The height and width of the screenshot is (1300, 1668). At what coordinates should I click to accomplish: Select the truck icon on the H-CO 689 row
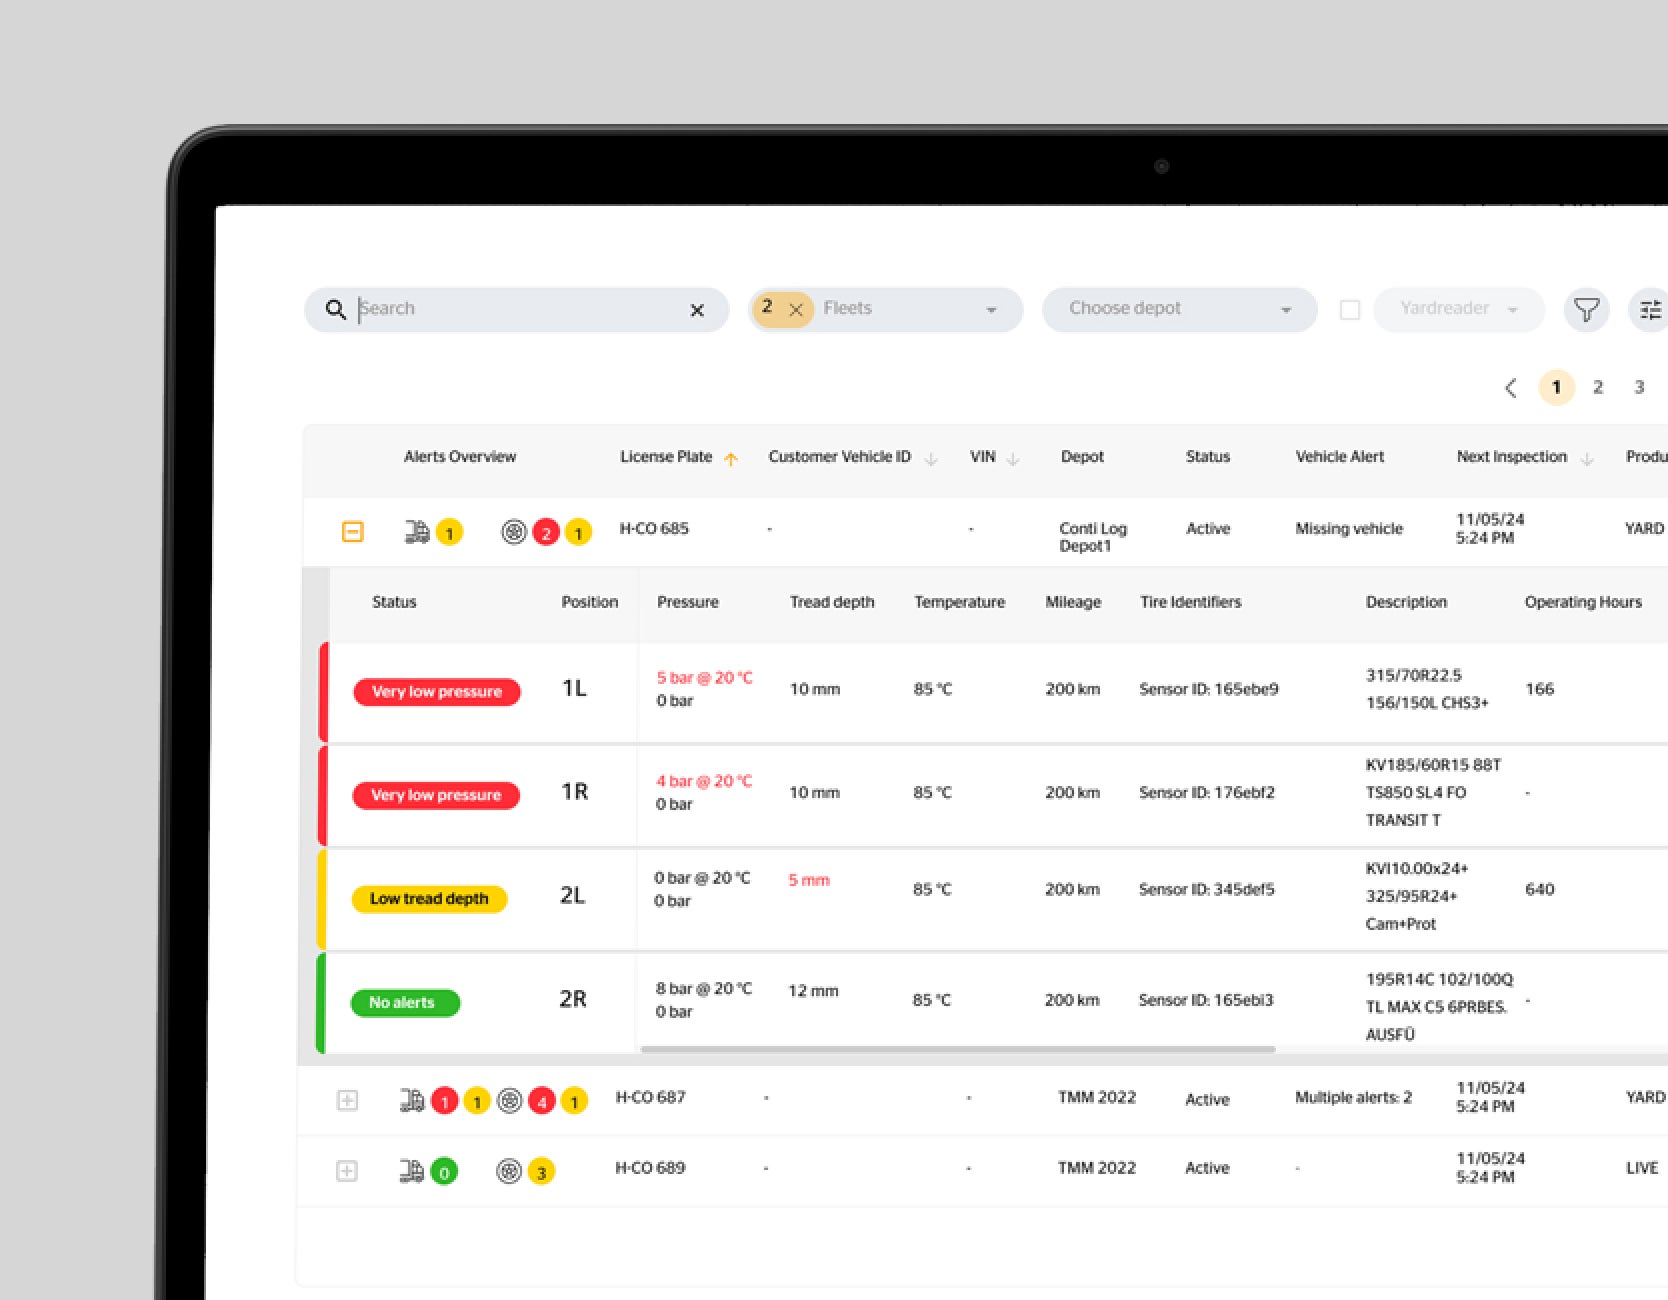pyautogui.click(x=409, y=1169)
